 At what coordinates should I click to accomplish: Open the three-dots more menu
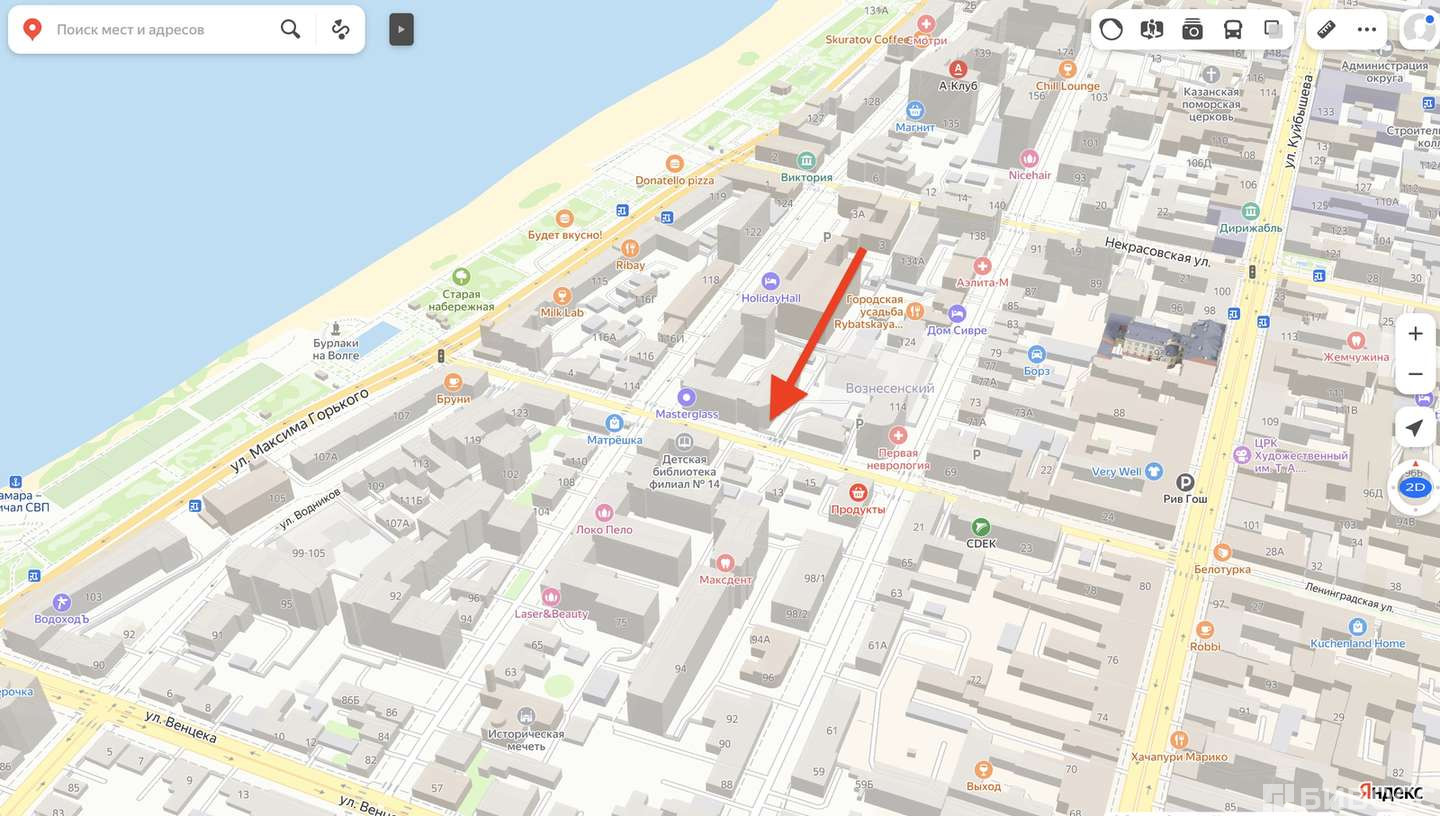(1367, 29)
